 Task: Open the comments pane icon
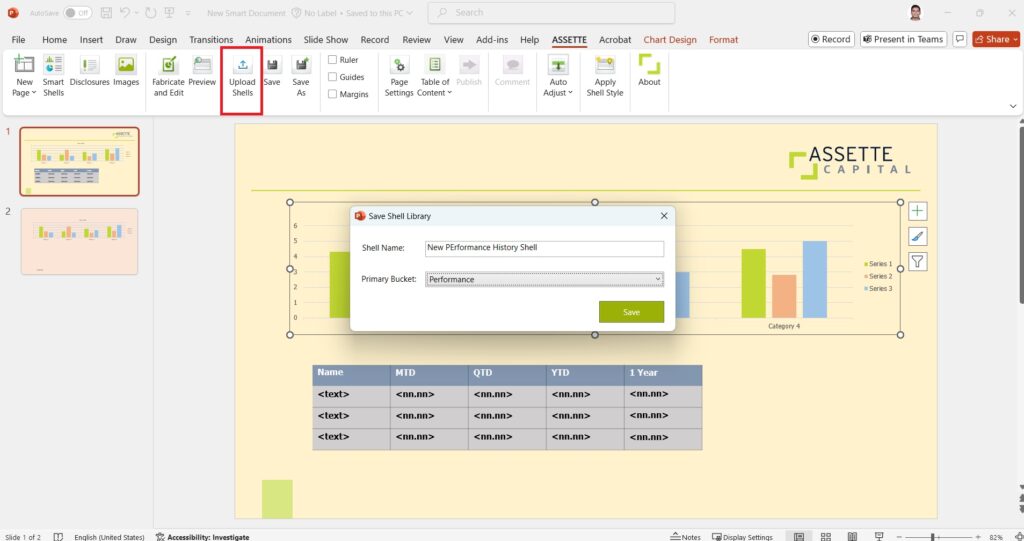click(x=959, y=39)
